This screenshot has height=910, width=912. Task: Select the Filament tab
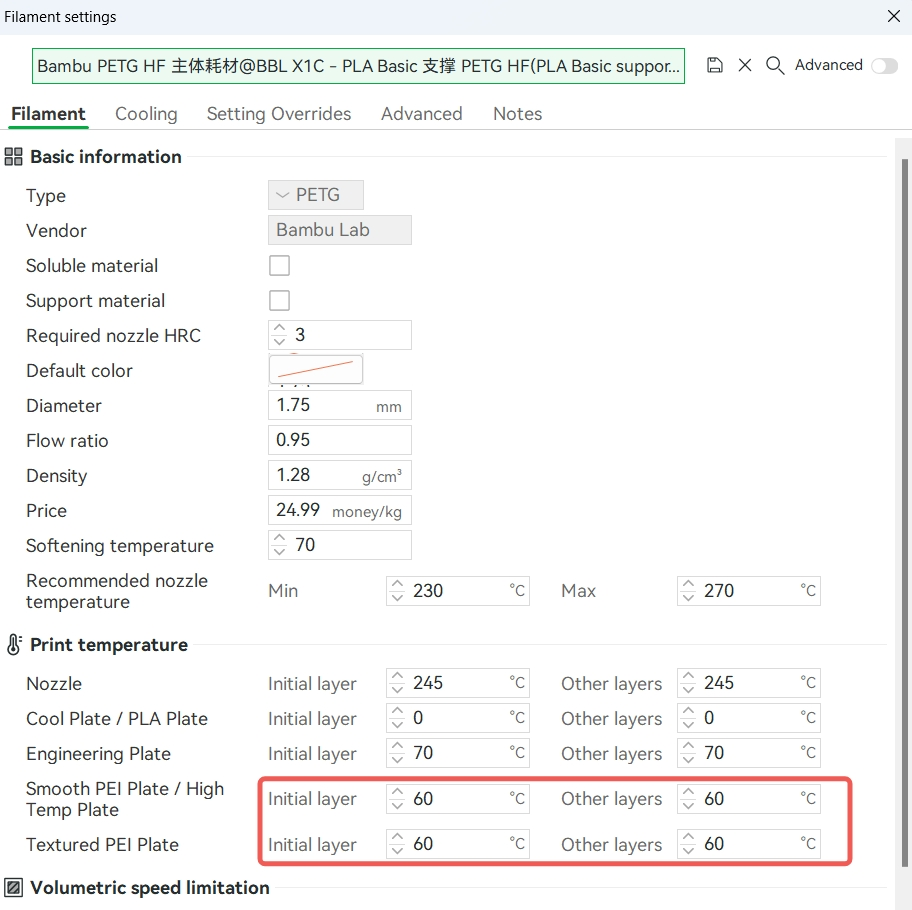coord(48,113)
